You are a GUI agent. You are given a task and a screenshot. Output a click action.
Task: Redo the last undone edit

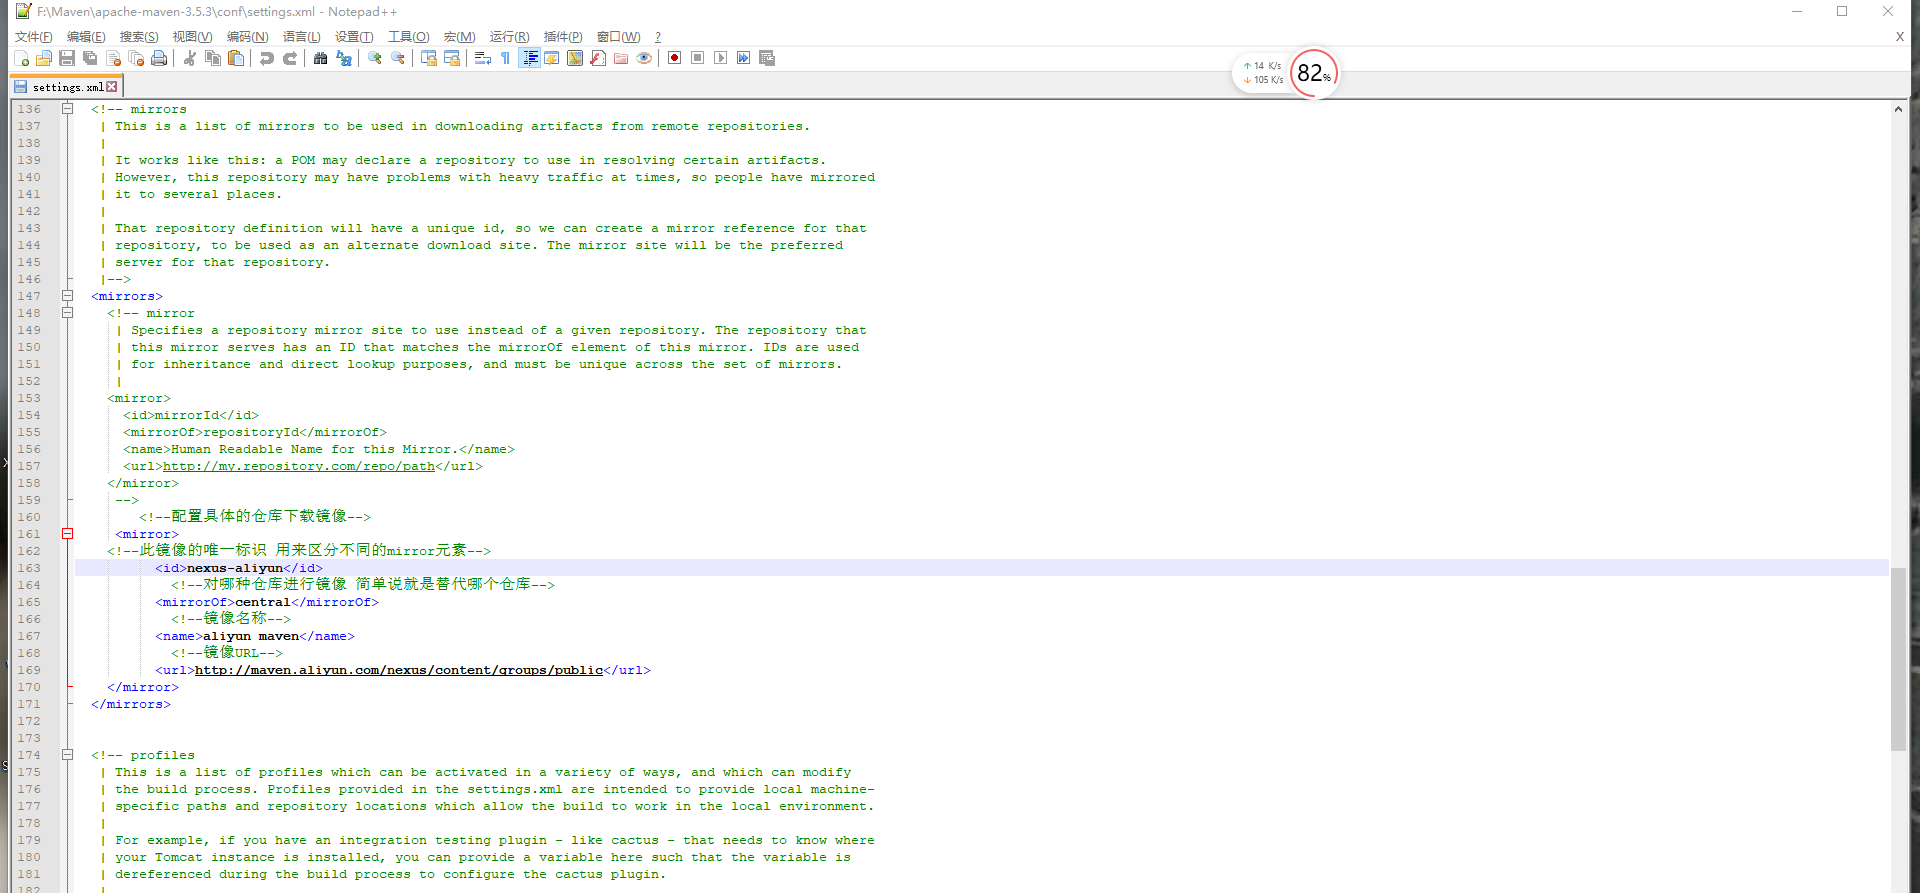tap(290, 58)
